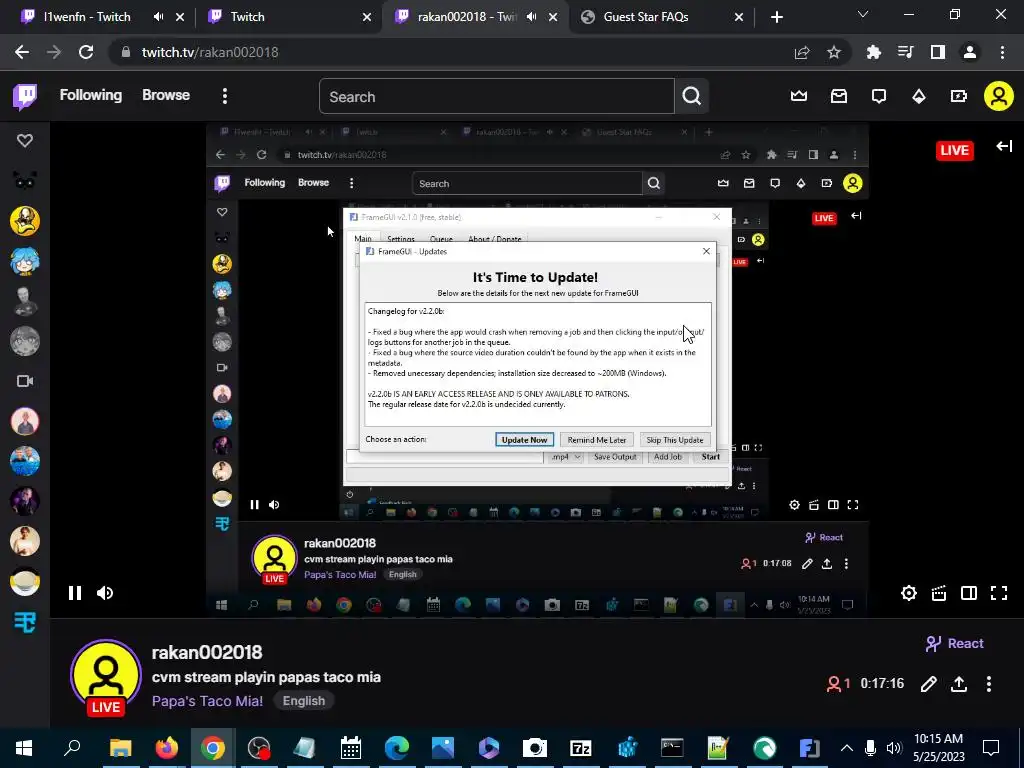Mute the main player volume
The width and height of the screenshot is (1024, 768).
[x=105, y=593]
